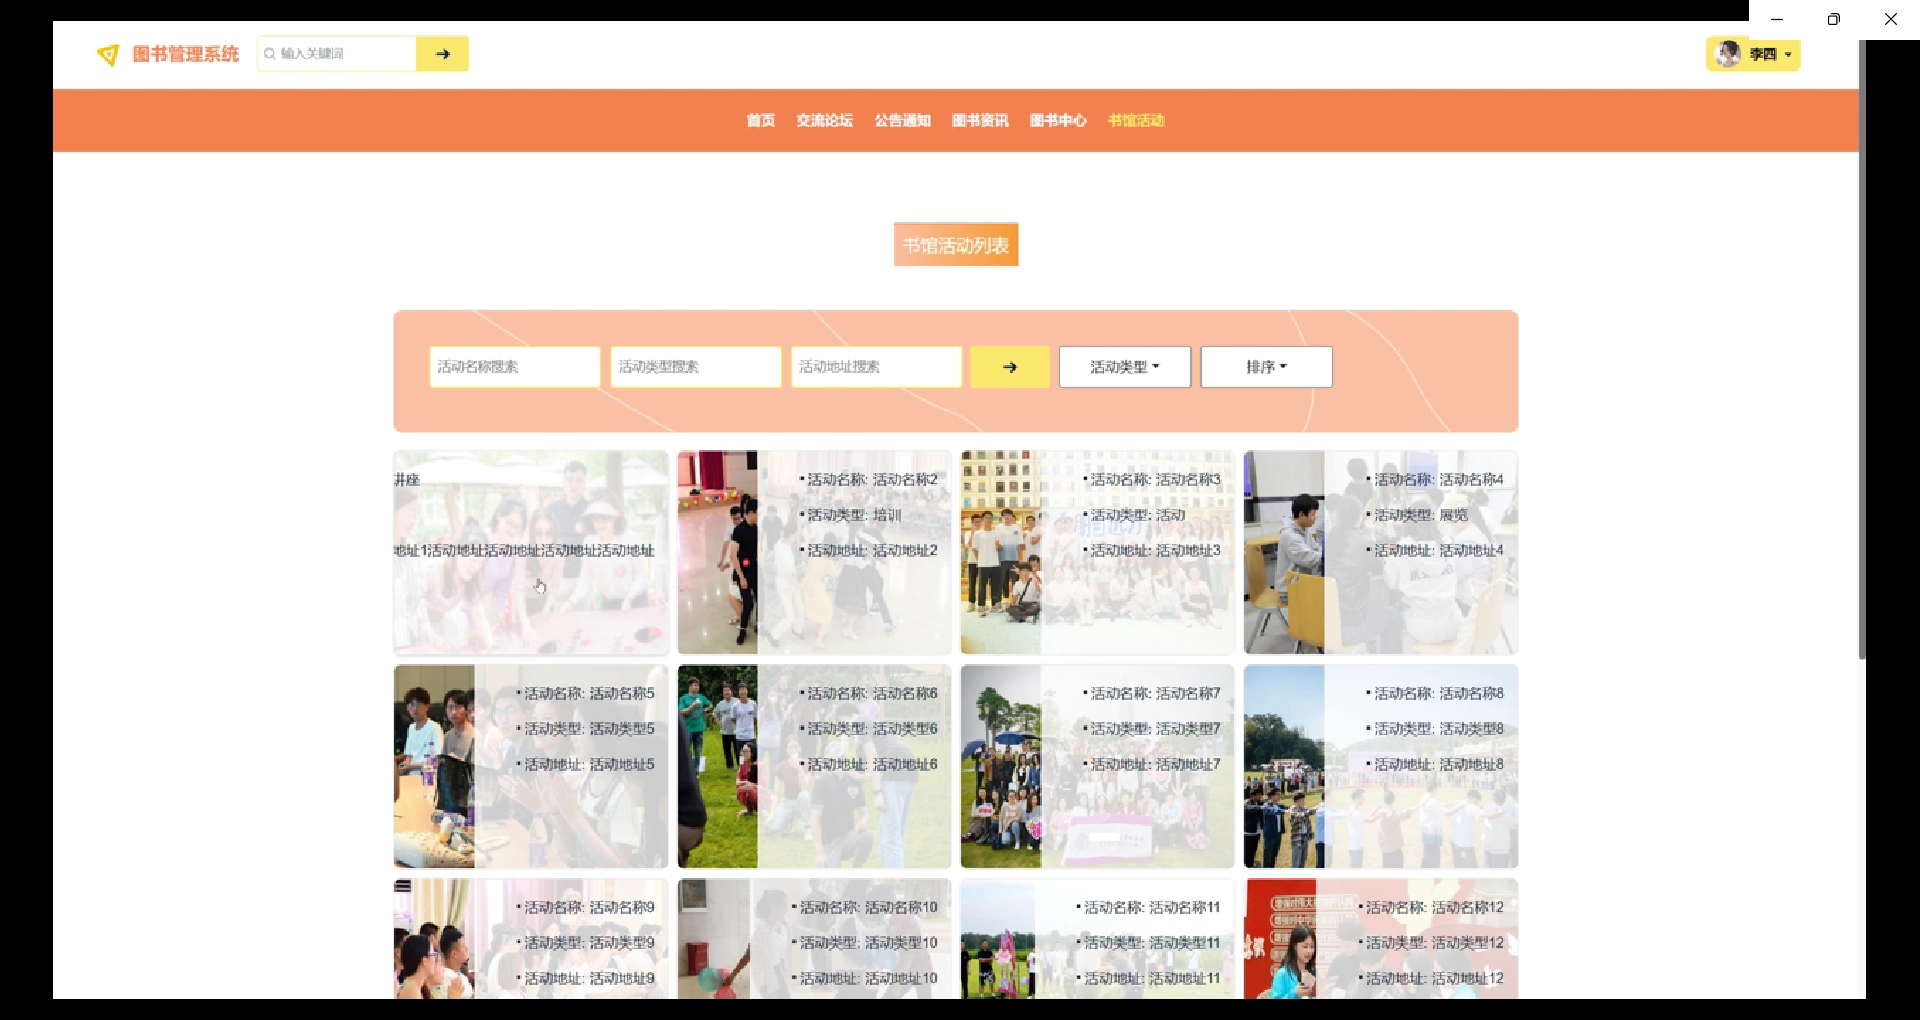
Task: Click the text 活动地址: 活动地址7
Action: (x=1155, y=765)
